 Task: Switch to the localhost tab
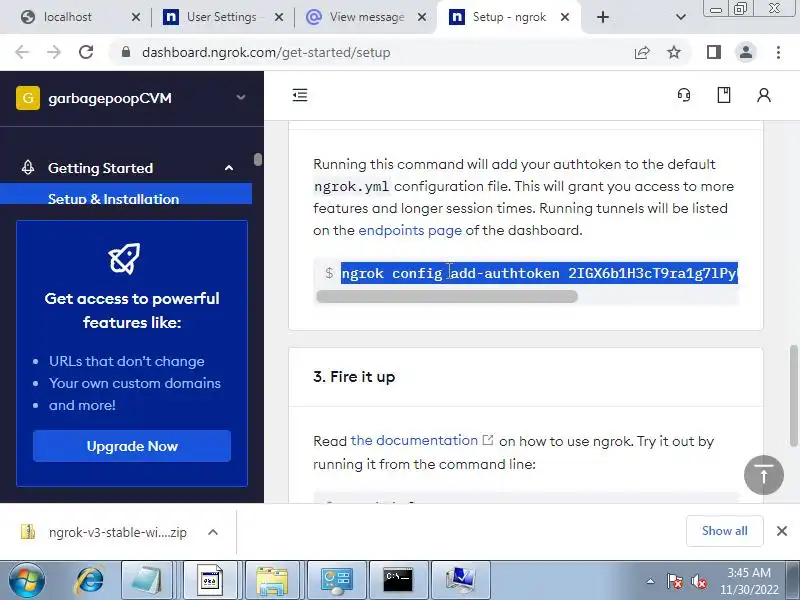[68, 17]
